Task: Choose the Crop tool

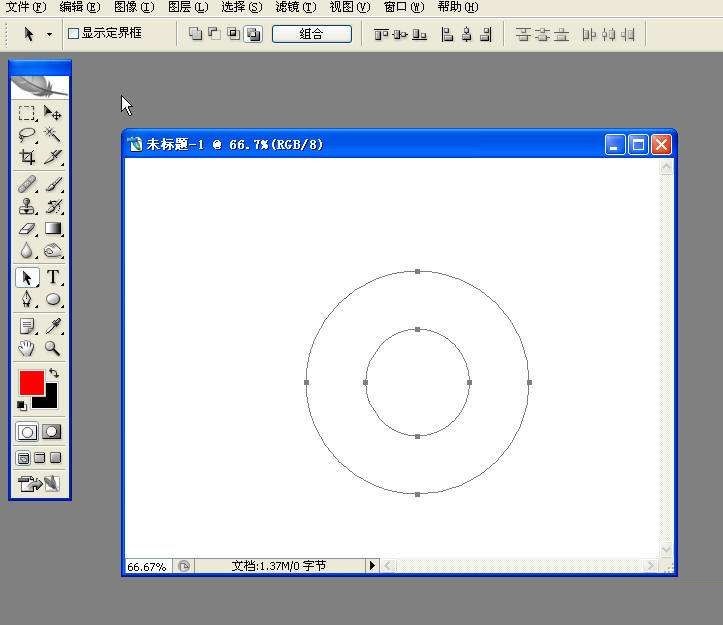Action: coord(27,157)
